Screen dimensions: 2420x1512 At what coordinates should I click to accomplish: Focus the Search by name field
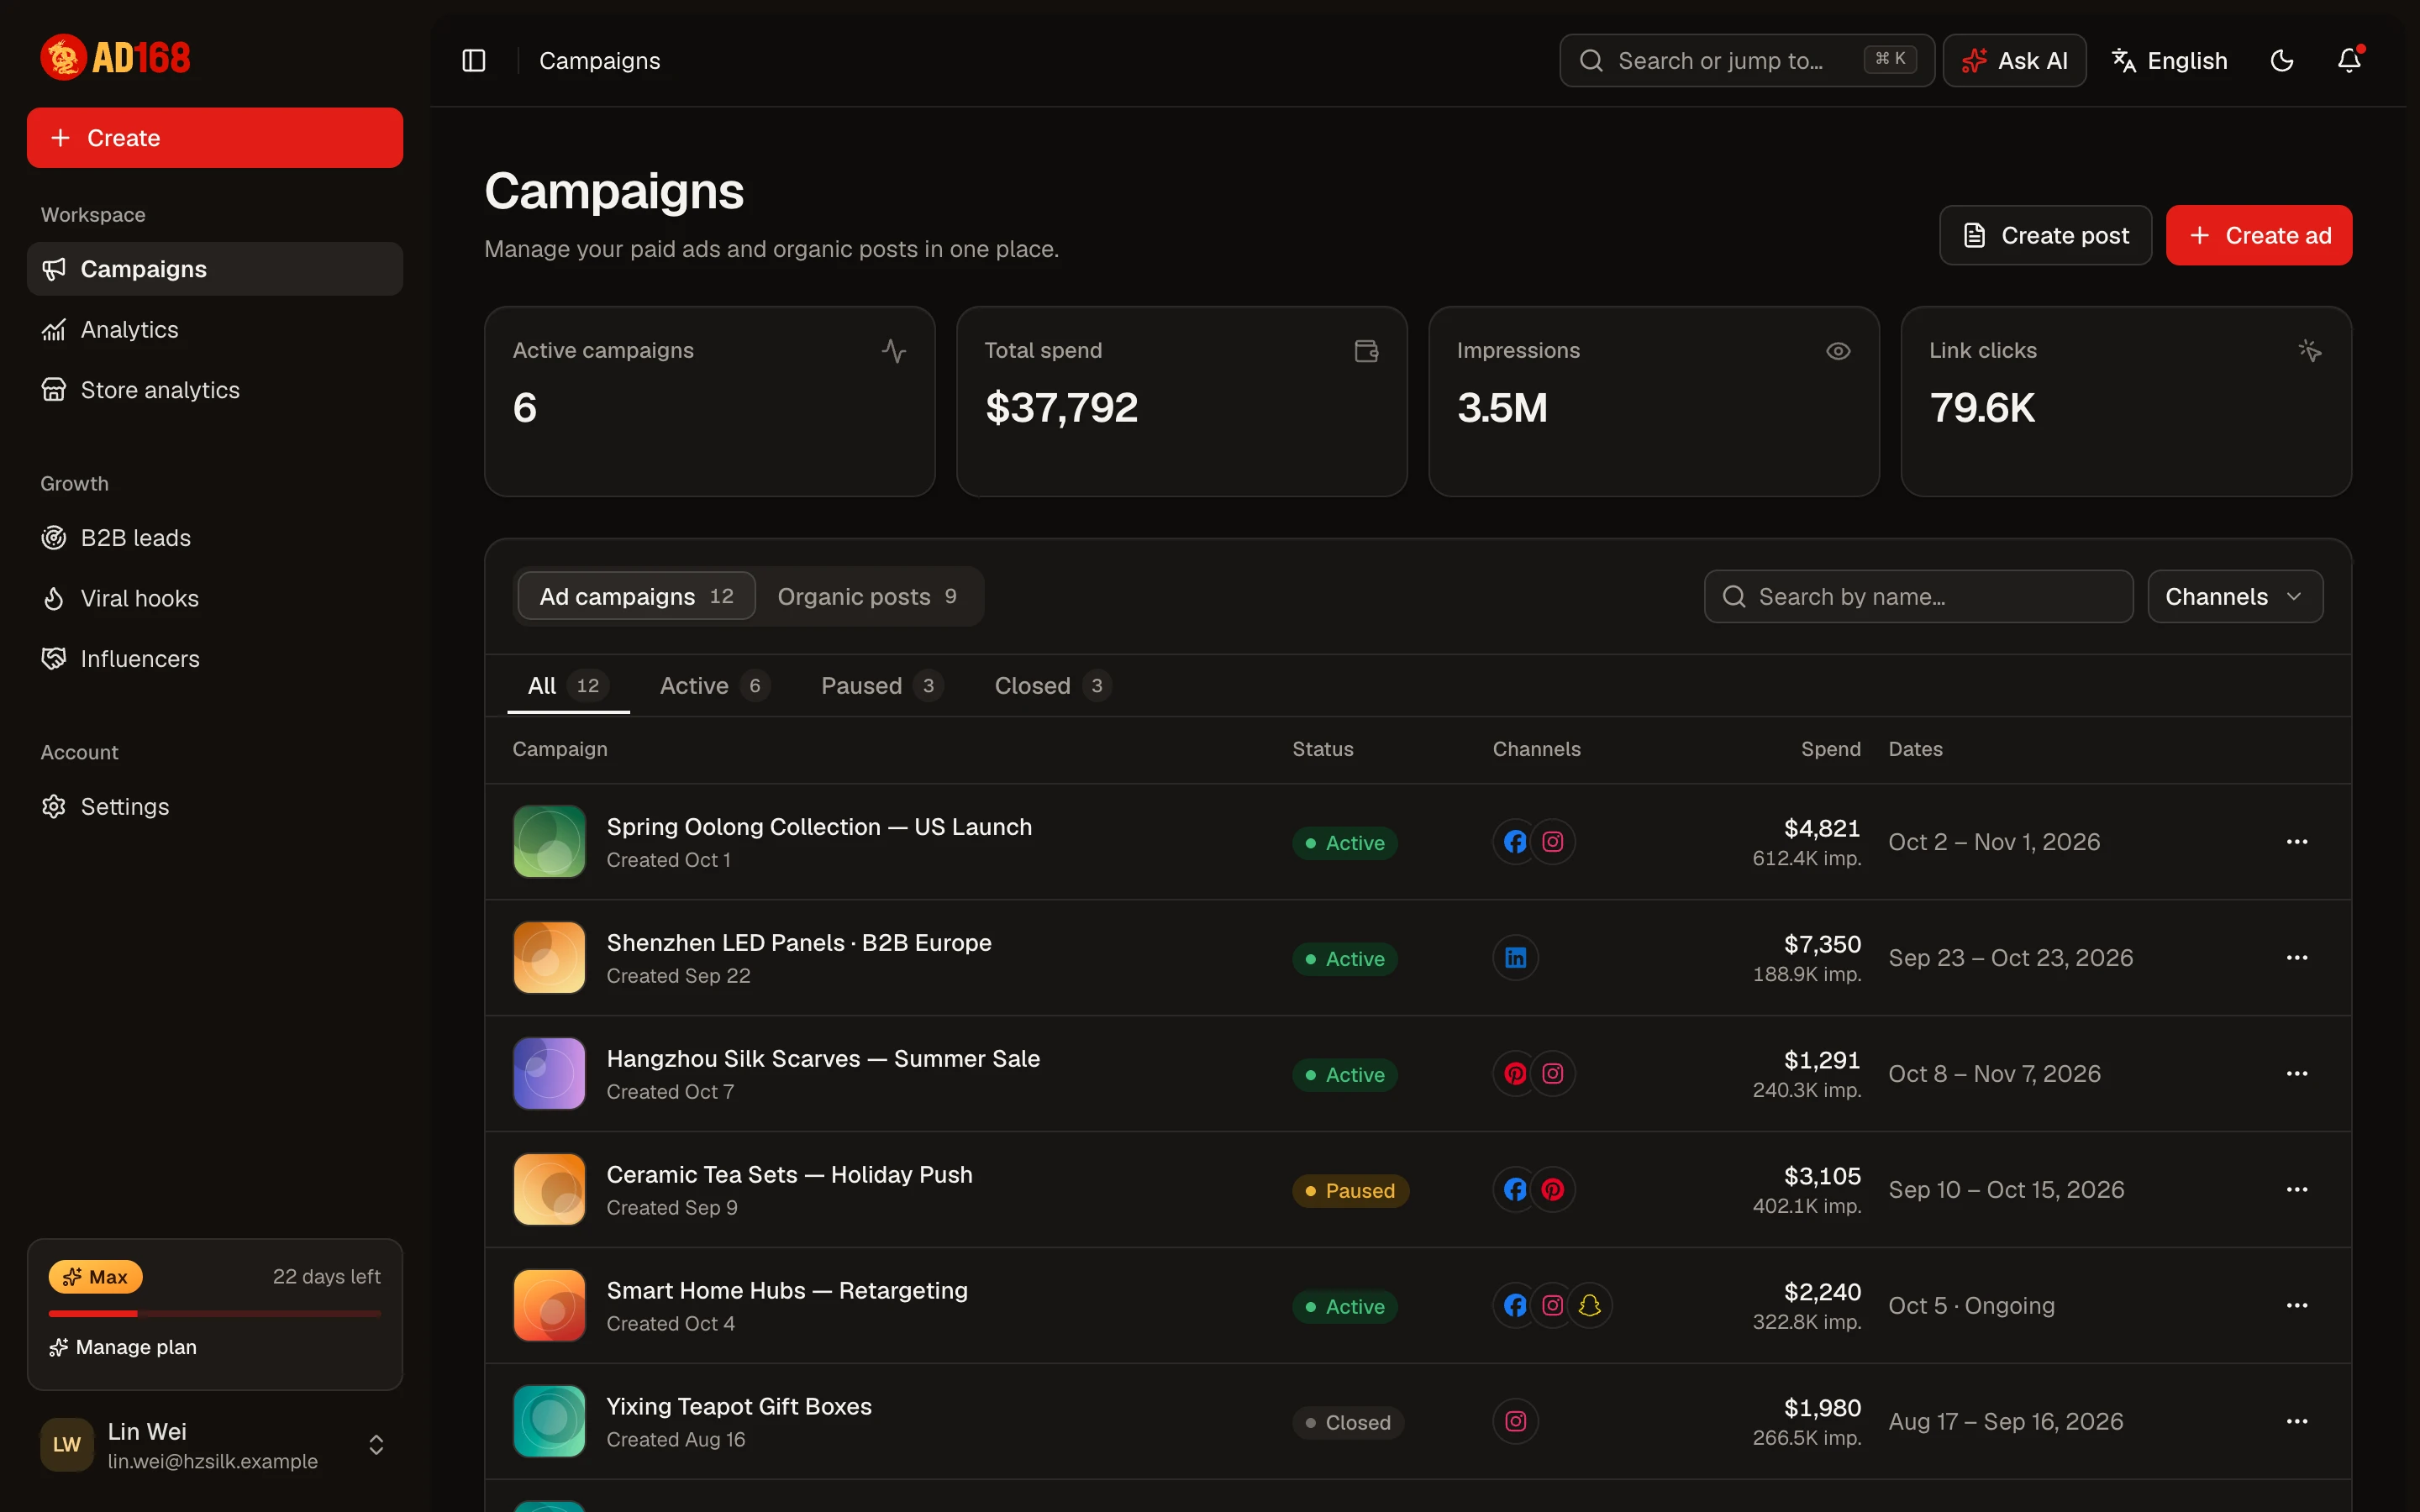coord(1918,597)
